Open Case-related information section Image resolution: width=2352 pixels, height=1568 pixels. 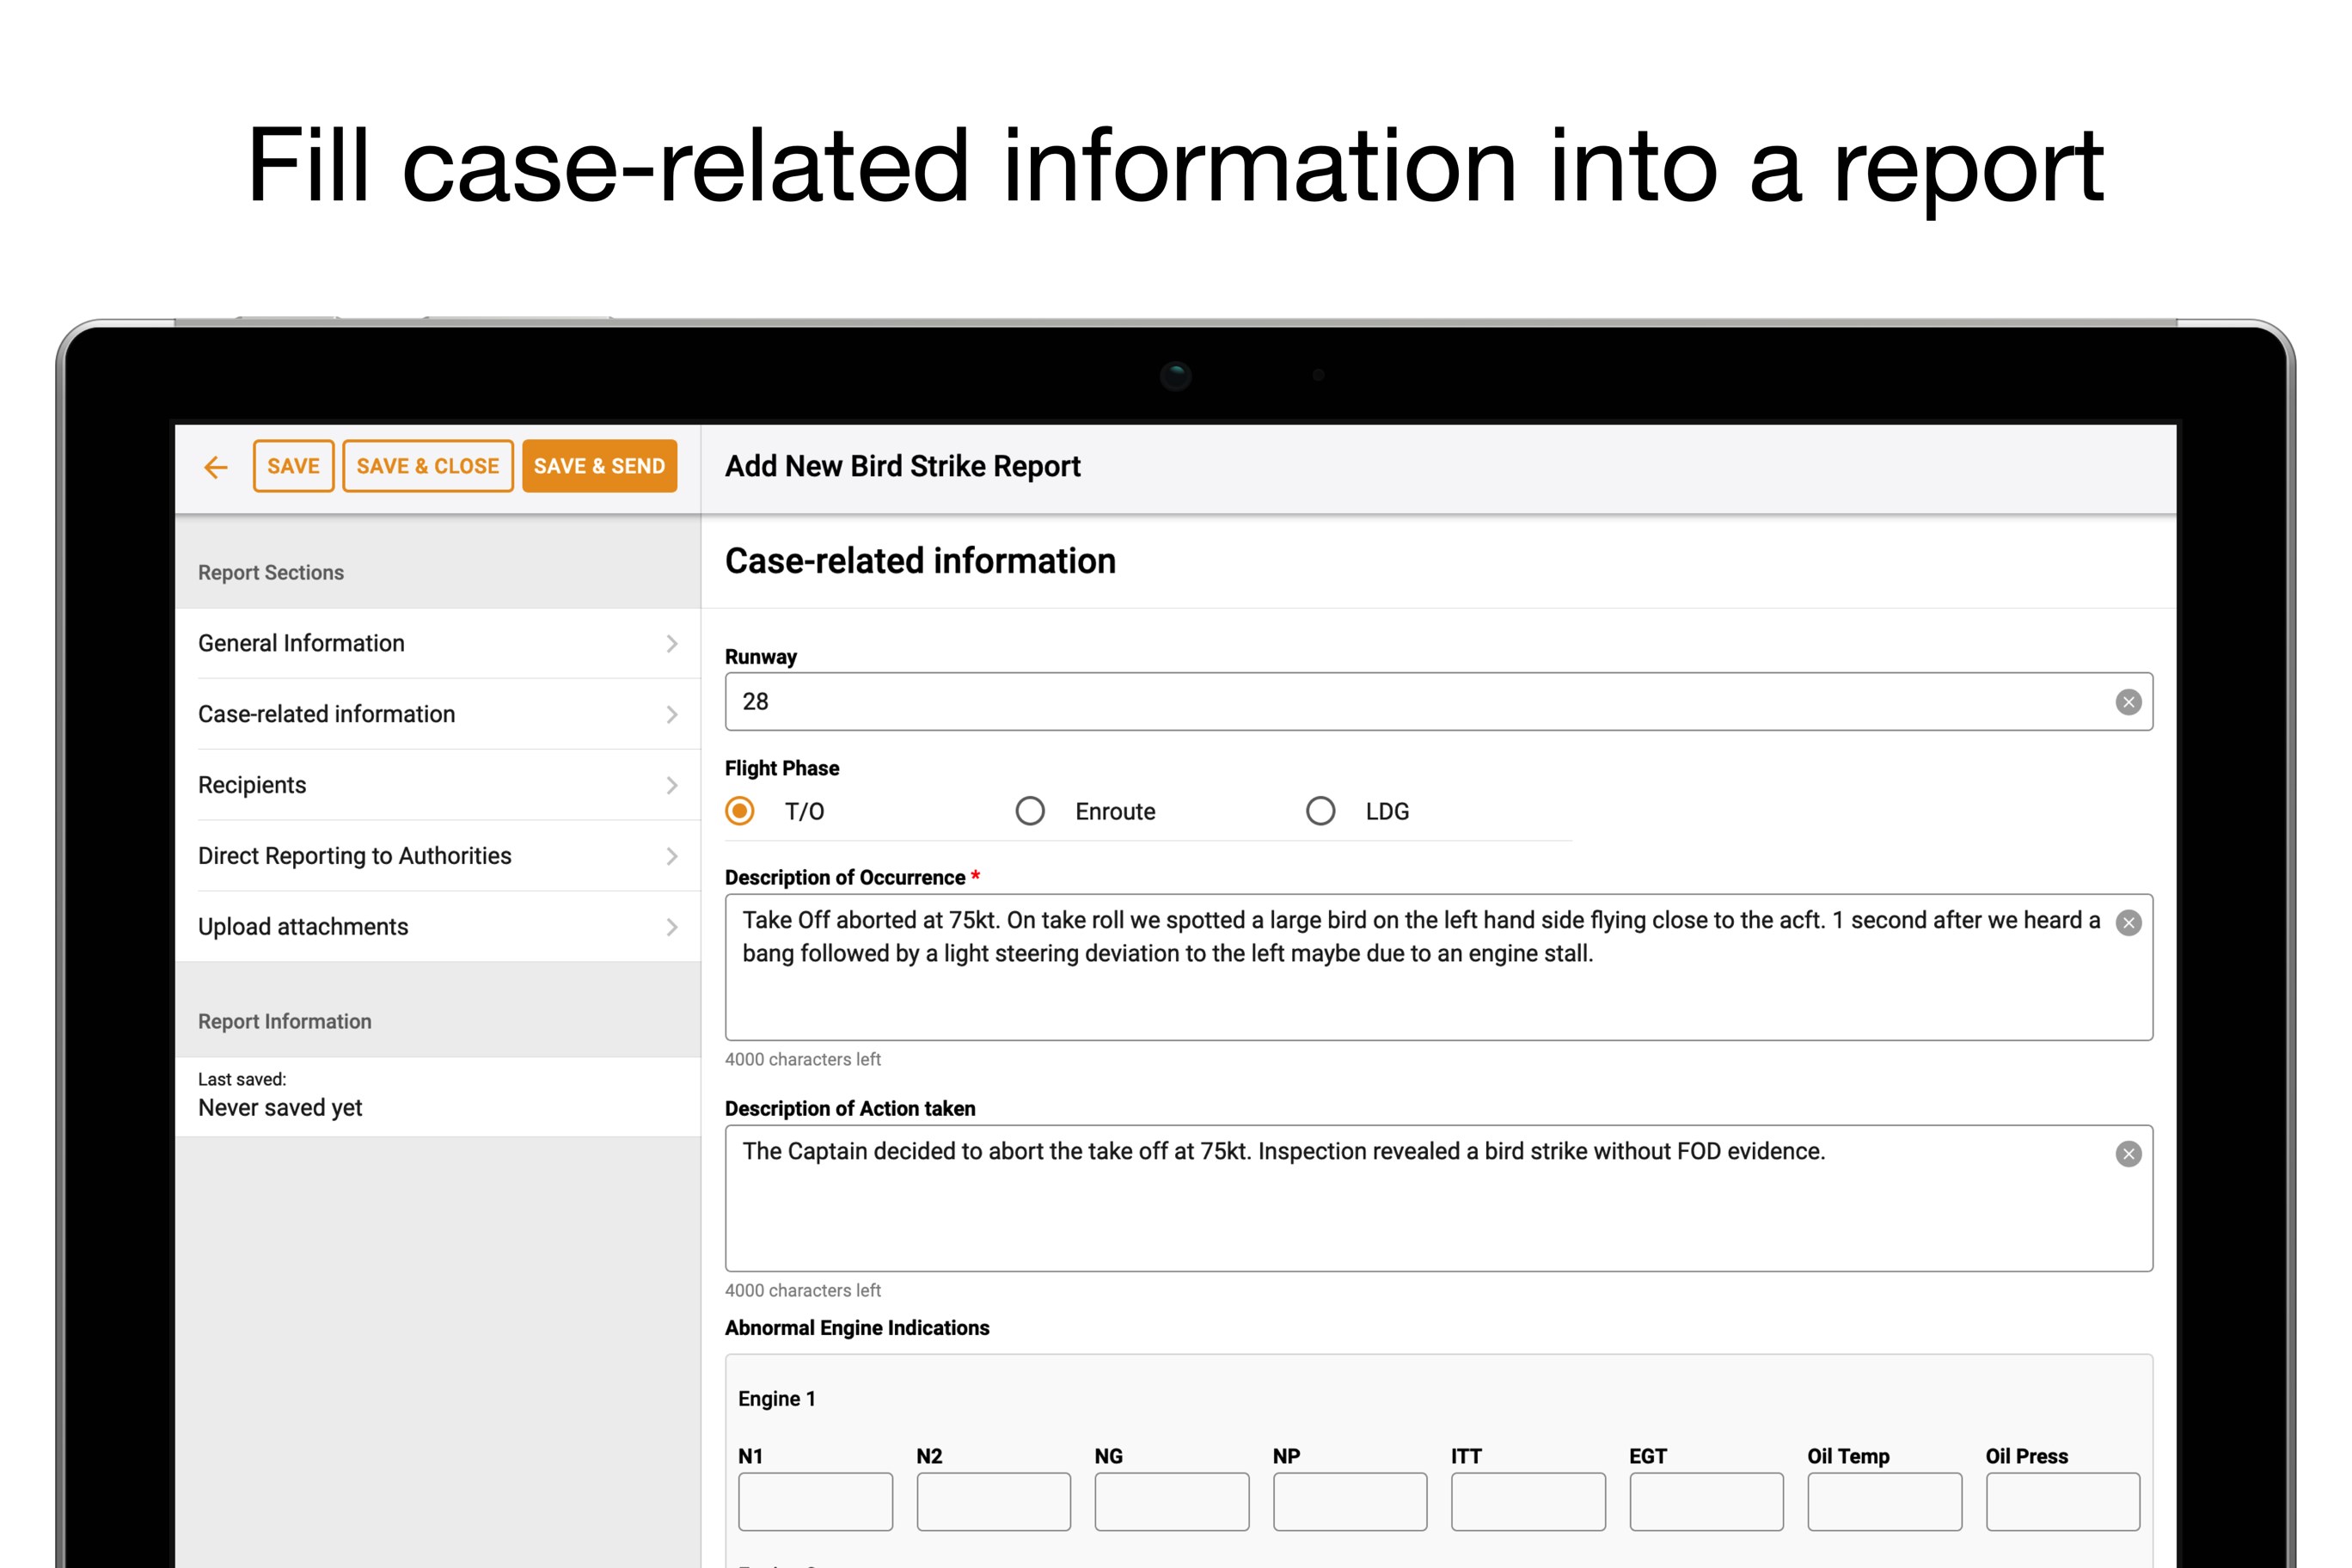pos(327,714)
